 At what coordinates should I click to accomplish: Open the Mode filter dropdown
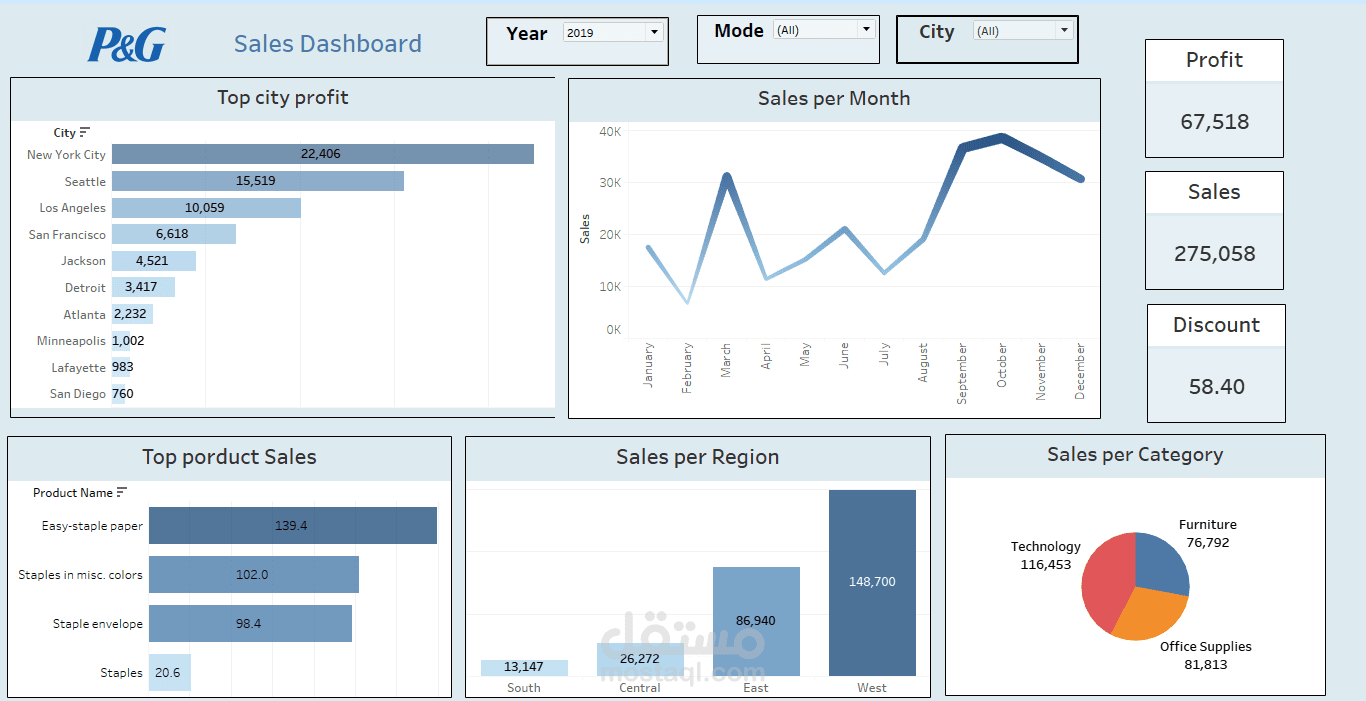pyautogui.click(x=825, y=31)
